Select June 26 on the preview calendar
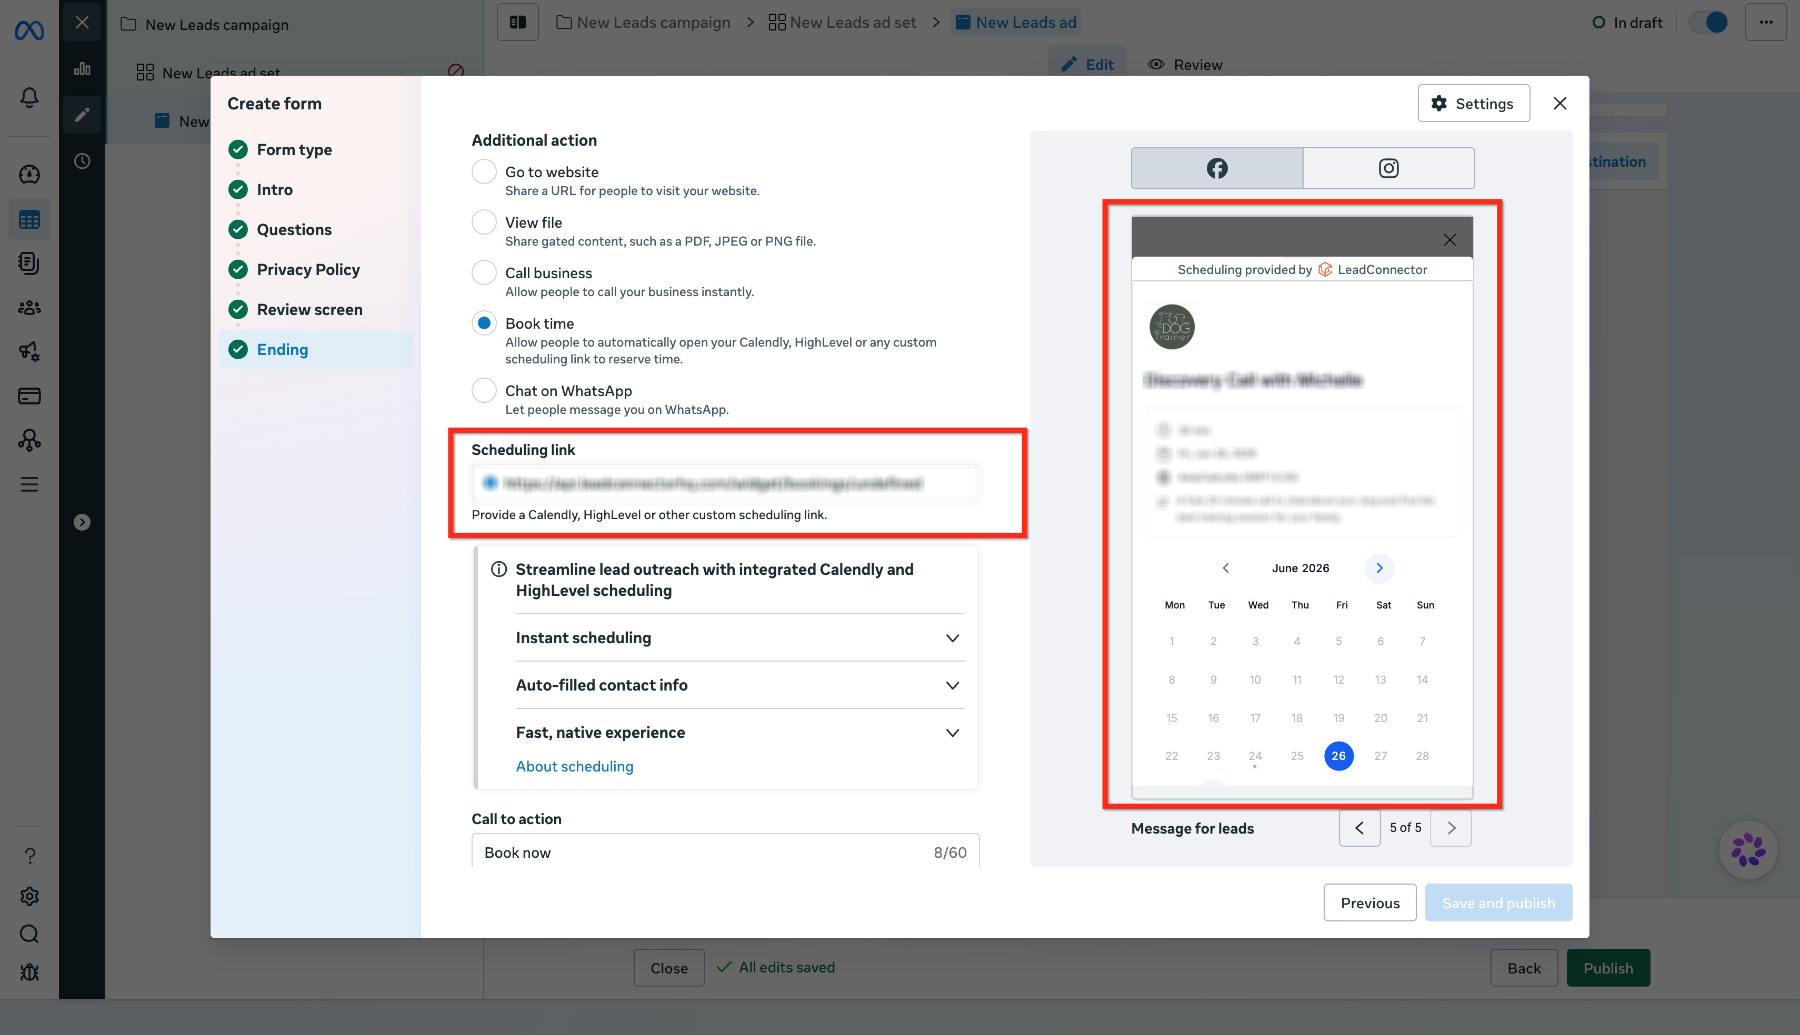1800x1035 pixels. coord(1339,756)
